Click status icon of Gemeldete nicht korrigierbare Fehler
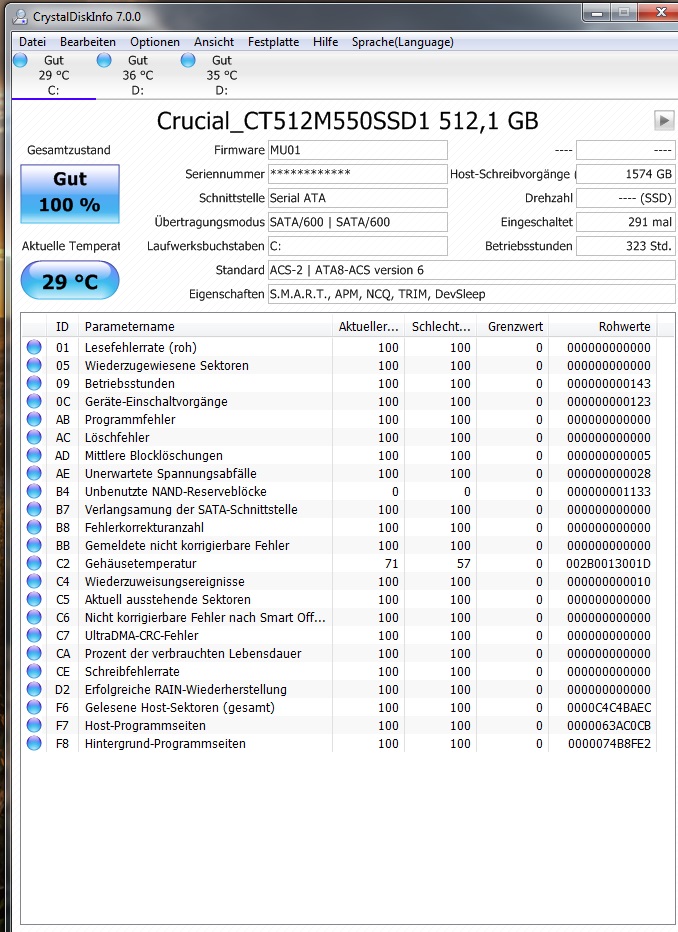Viewport: 678px width, 932px height. (x=34, y=545)
